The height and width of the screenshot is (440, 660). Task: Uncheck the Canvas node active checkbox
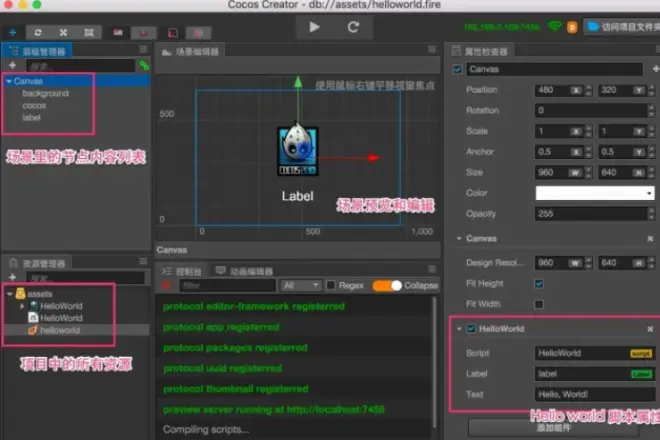pyautogui.click(x=458, y=69)
